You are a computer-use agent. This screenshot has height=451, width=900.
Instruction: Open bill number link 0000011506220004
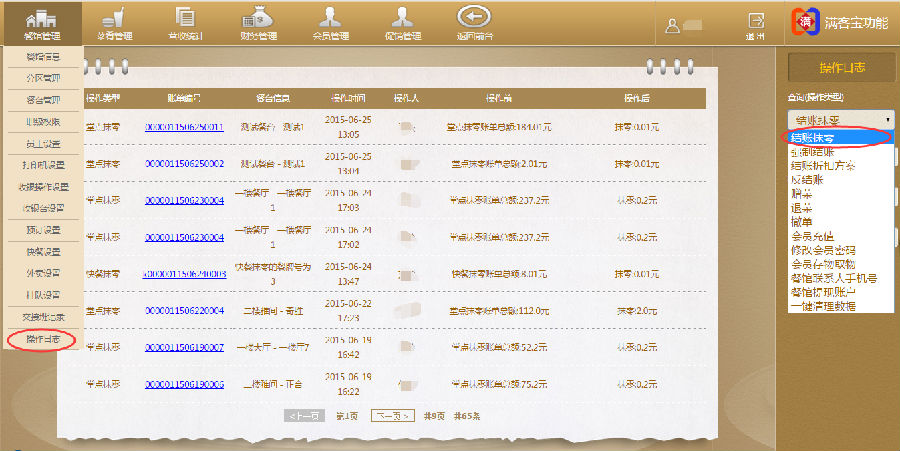tap(184, 311)
